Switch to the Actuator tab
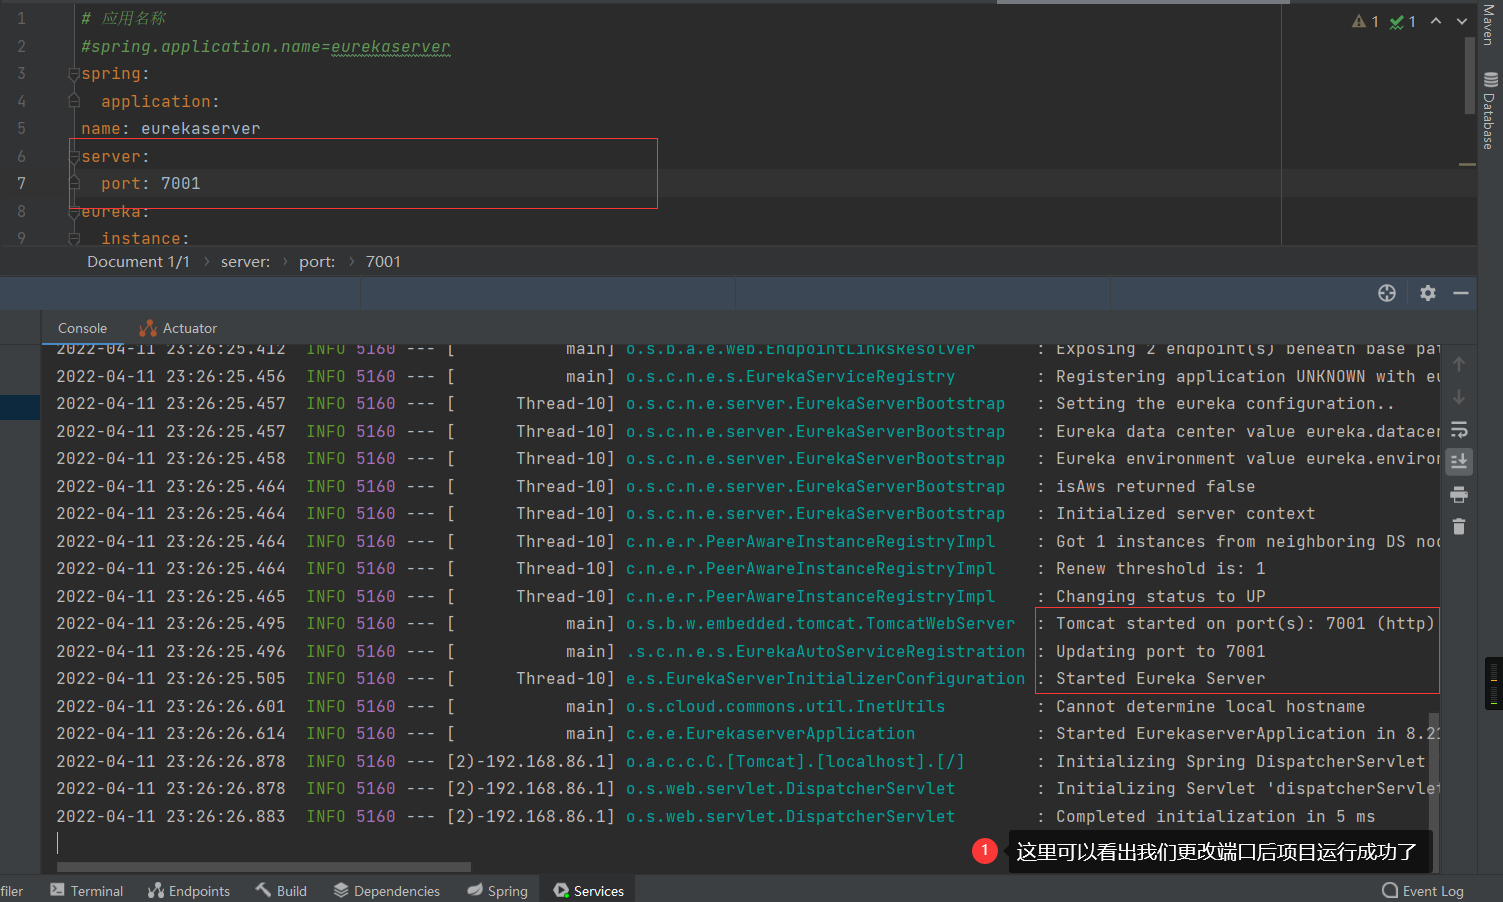 coord(178,328)
